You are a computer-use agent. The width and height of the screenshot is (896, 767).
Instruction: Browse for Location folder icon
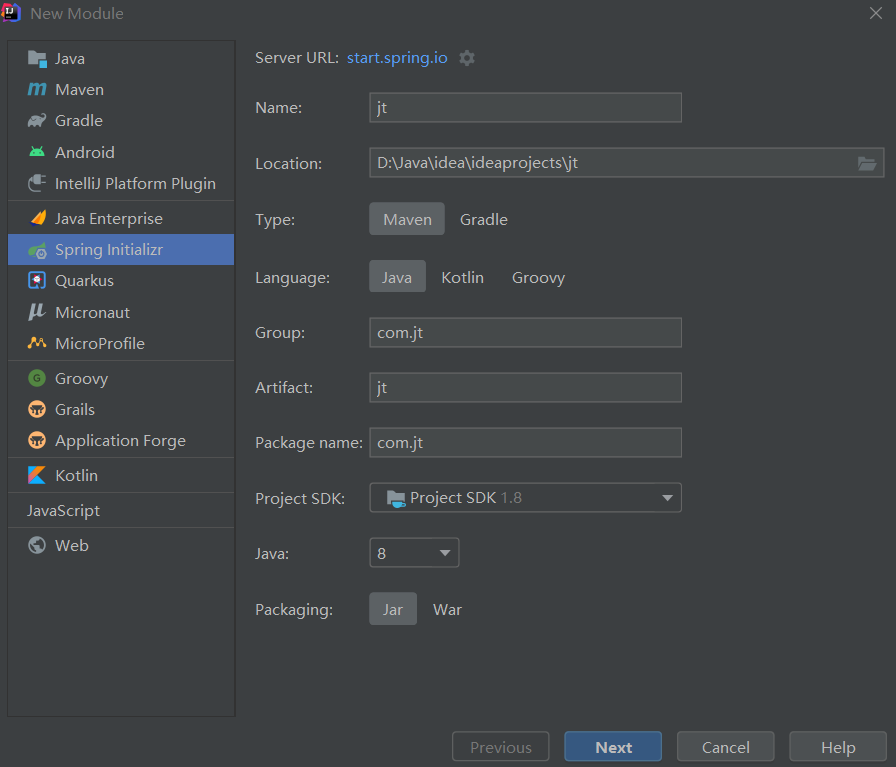point(867,163)
